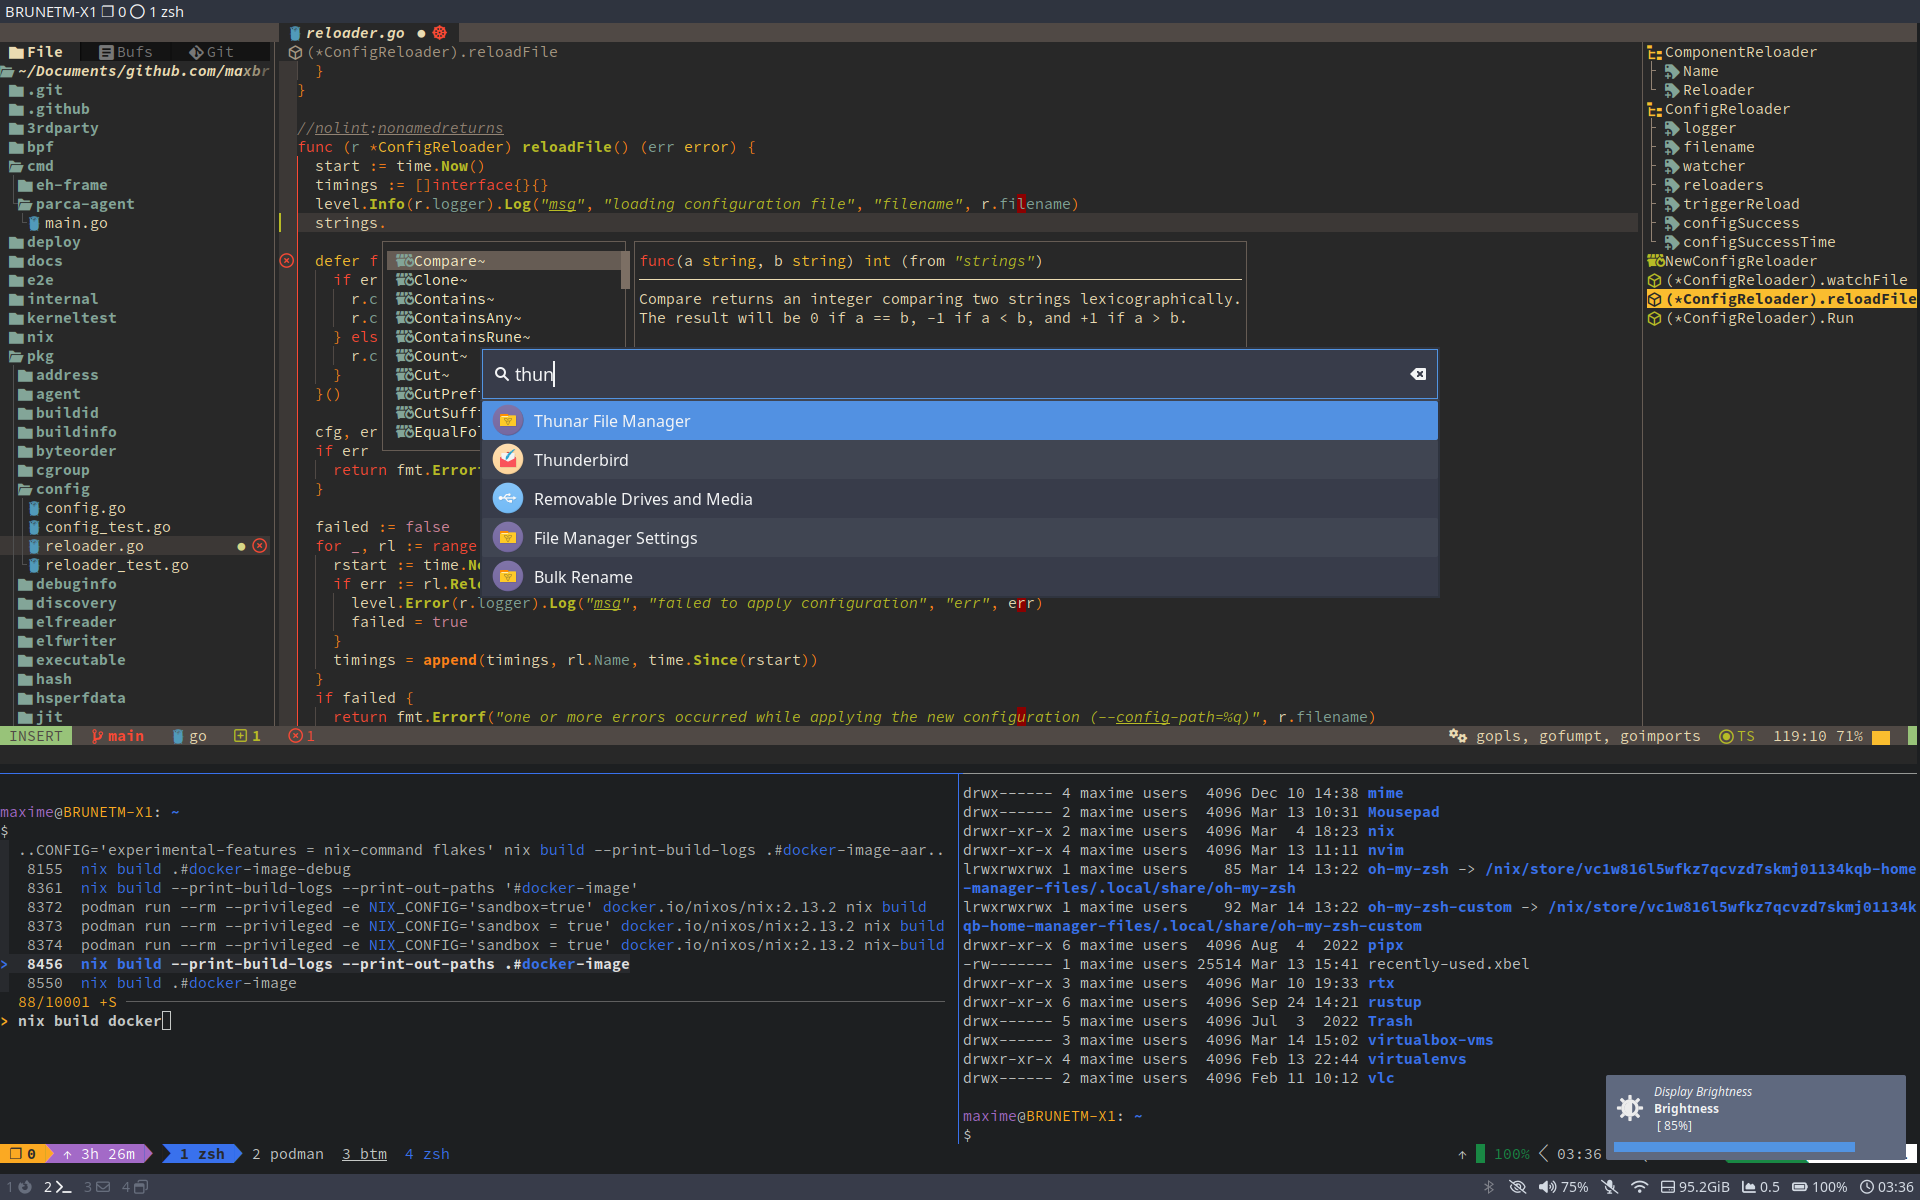This screenshot has width=1920, height=1200.
Task: Click the wifi icon in system tray
Action: (x=1639, y=1187)
